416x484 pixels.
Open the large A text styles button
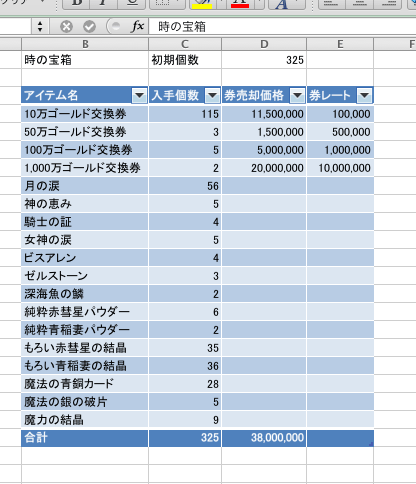point(282,3)
